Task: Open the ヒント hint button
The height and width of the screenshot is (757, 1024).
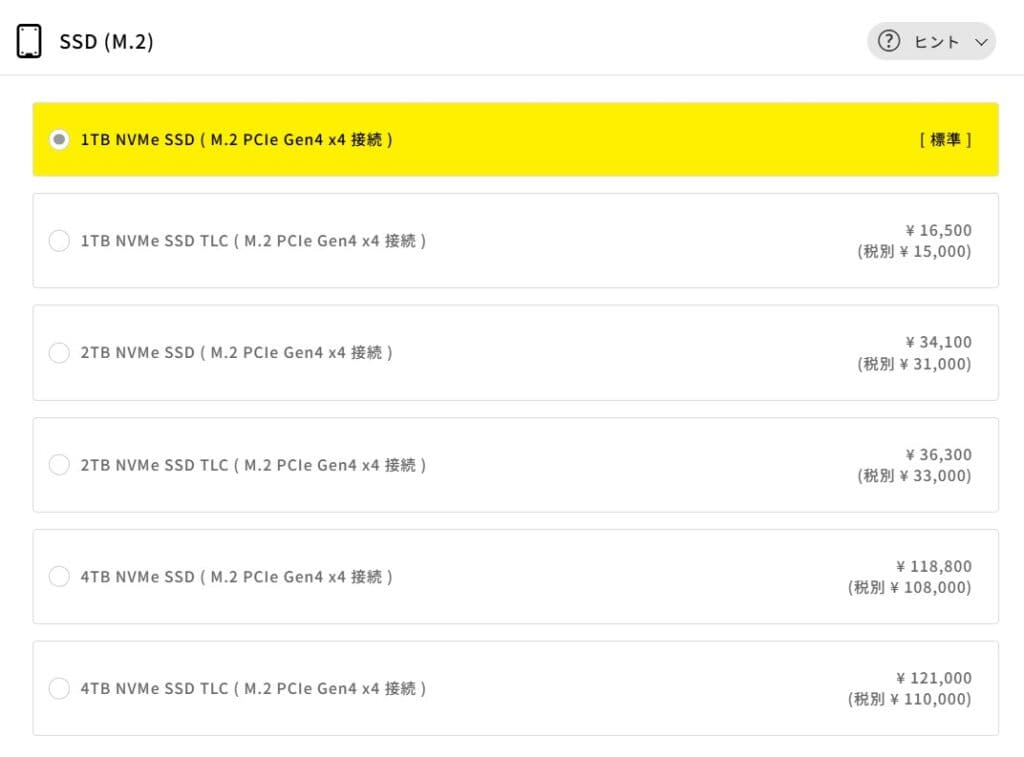Action: (936, 41)
